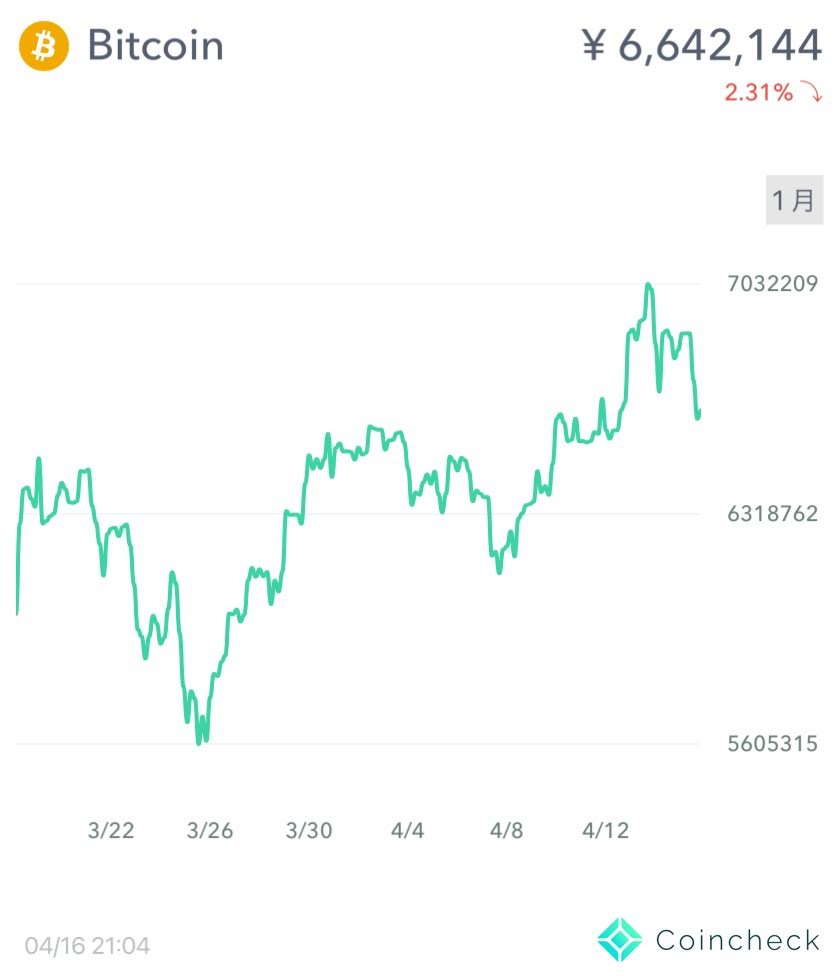The height and width of the screenshot is (976, 840).
Task: Click the chart line's lowest dip
Action: [x=200, y=742]
